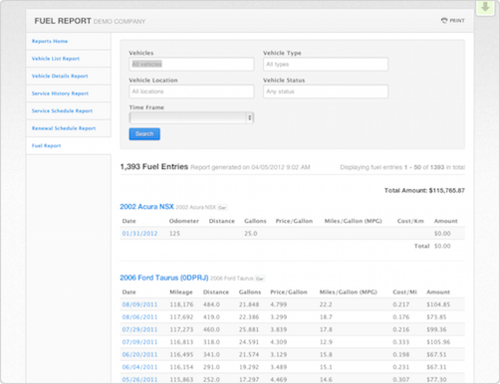Click the Vehicle Type field

(x=326, y=64)
